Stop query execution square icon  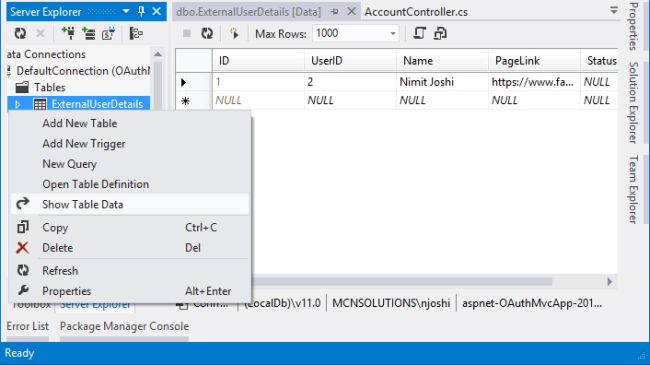pyautogui.click(x=187, y=33)
